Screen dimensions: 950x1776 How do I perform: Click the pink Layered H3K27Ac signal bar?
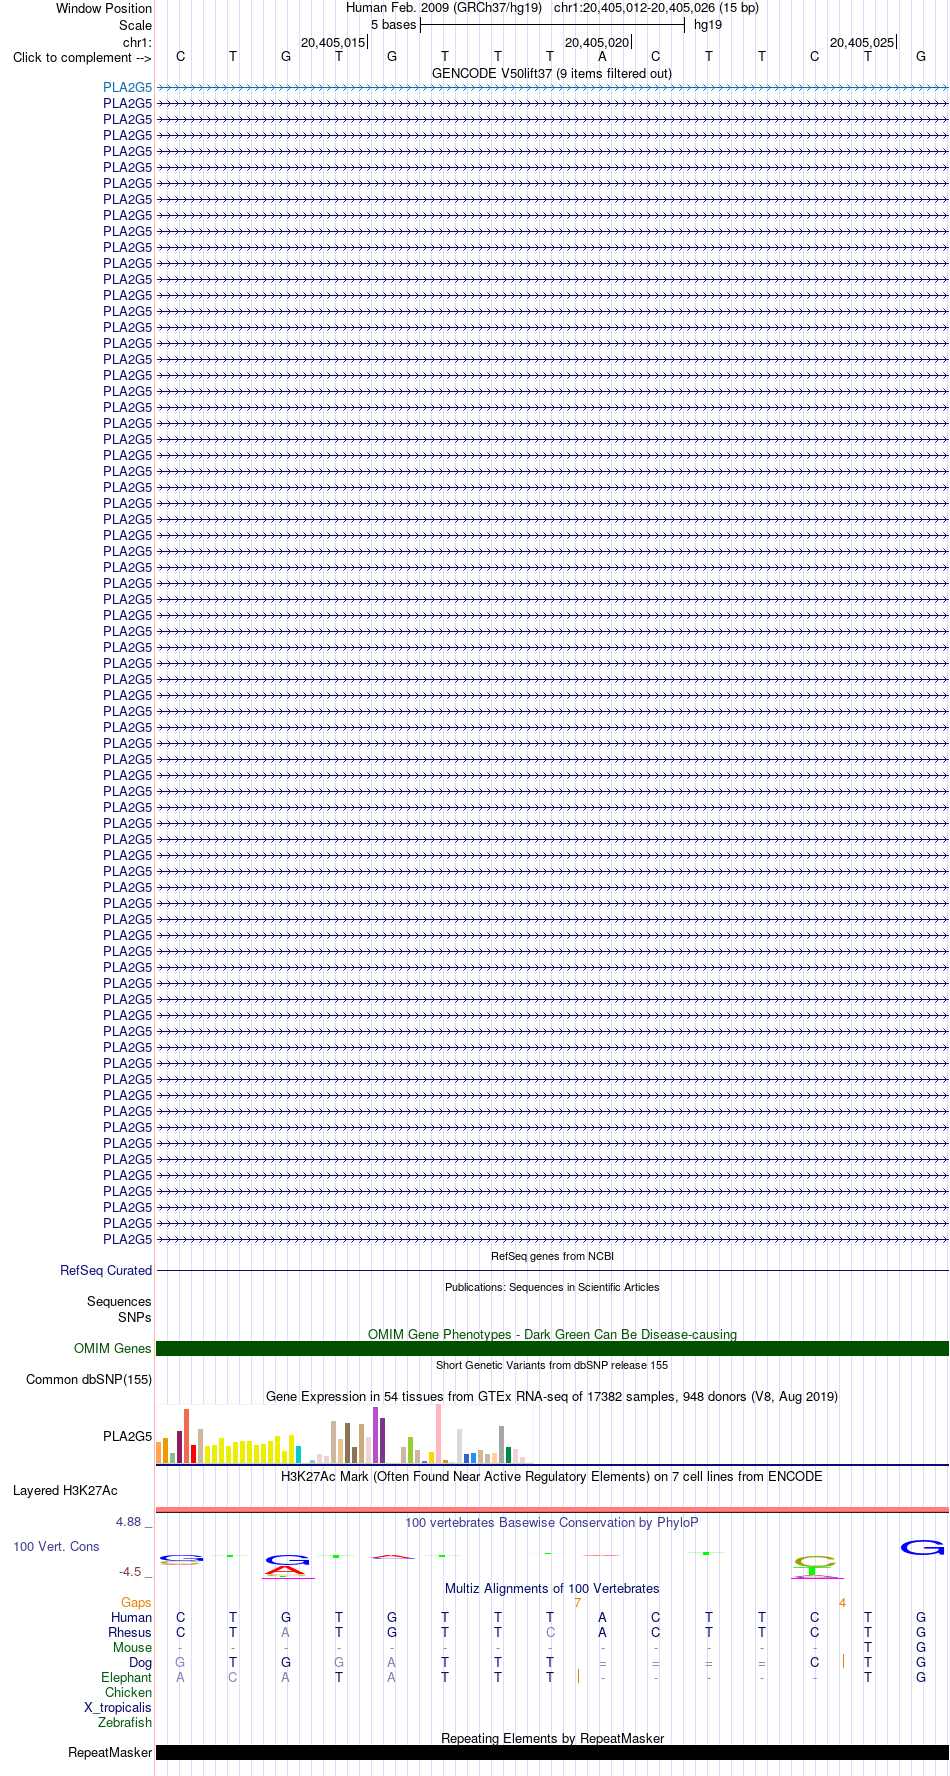pyautogui.click(x=552, y=1509)
